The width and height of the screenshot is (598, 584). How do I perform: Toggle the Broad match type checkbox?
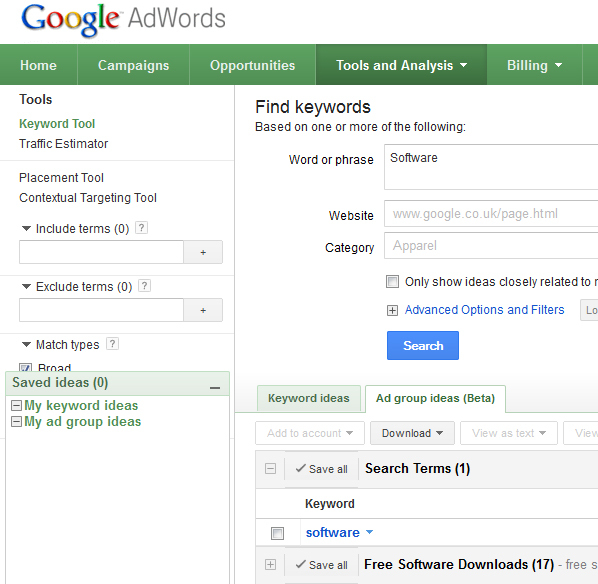[26, 368]
